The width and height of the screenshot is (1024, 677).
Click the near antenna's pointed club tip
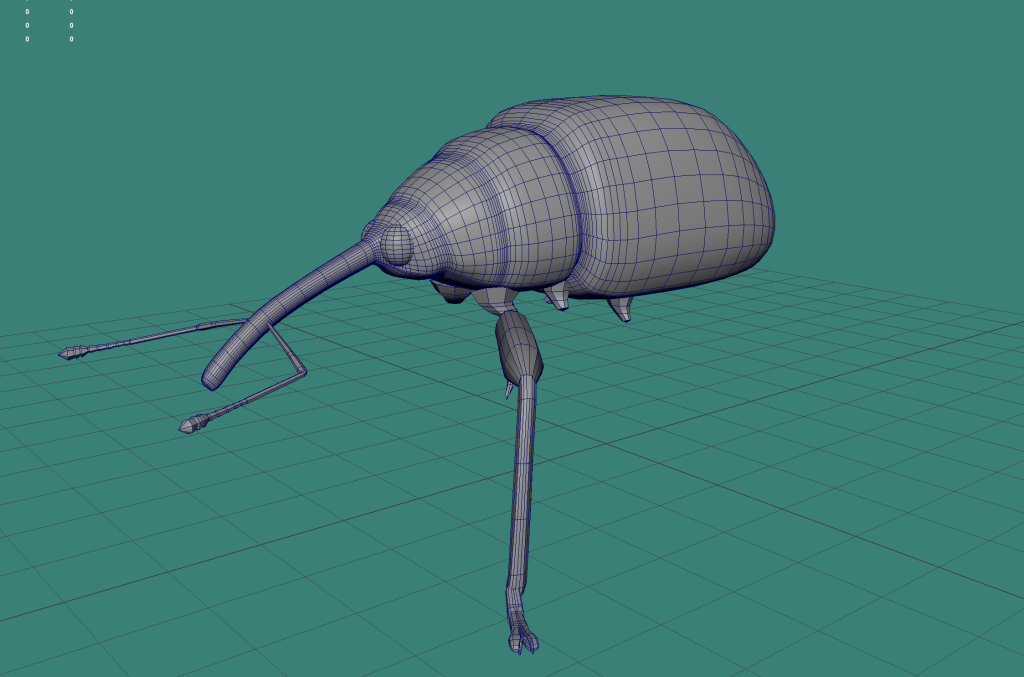coord(189,426)
